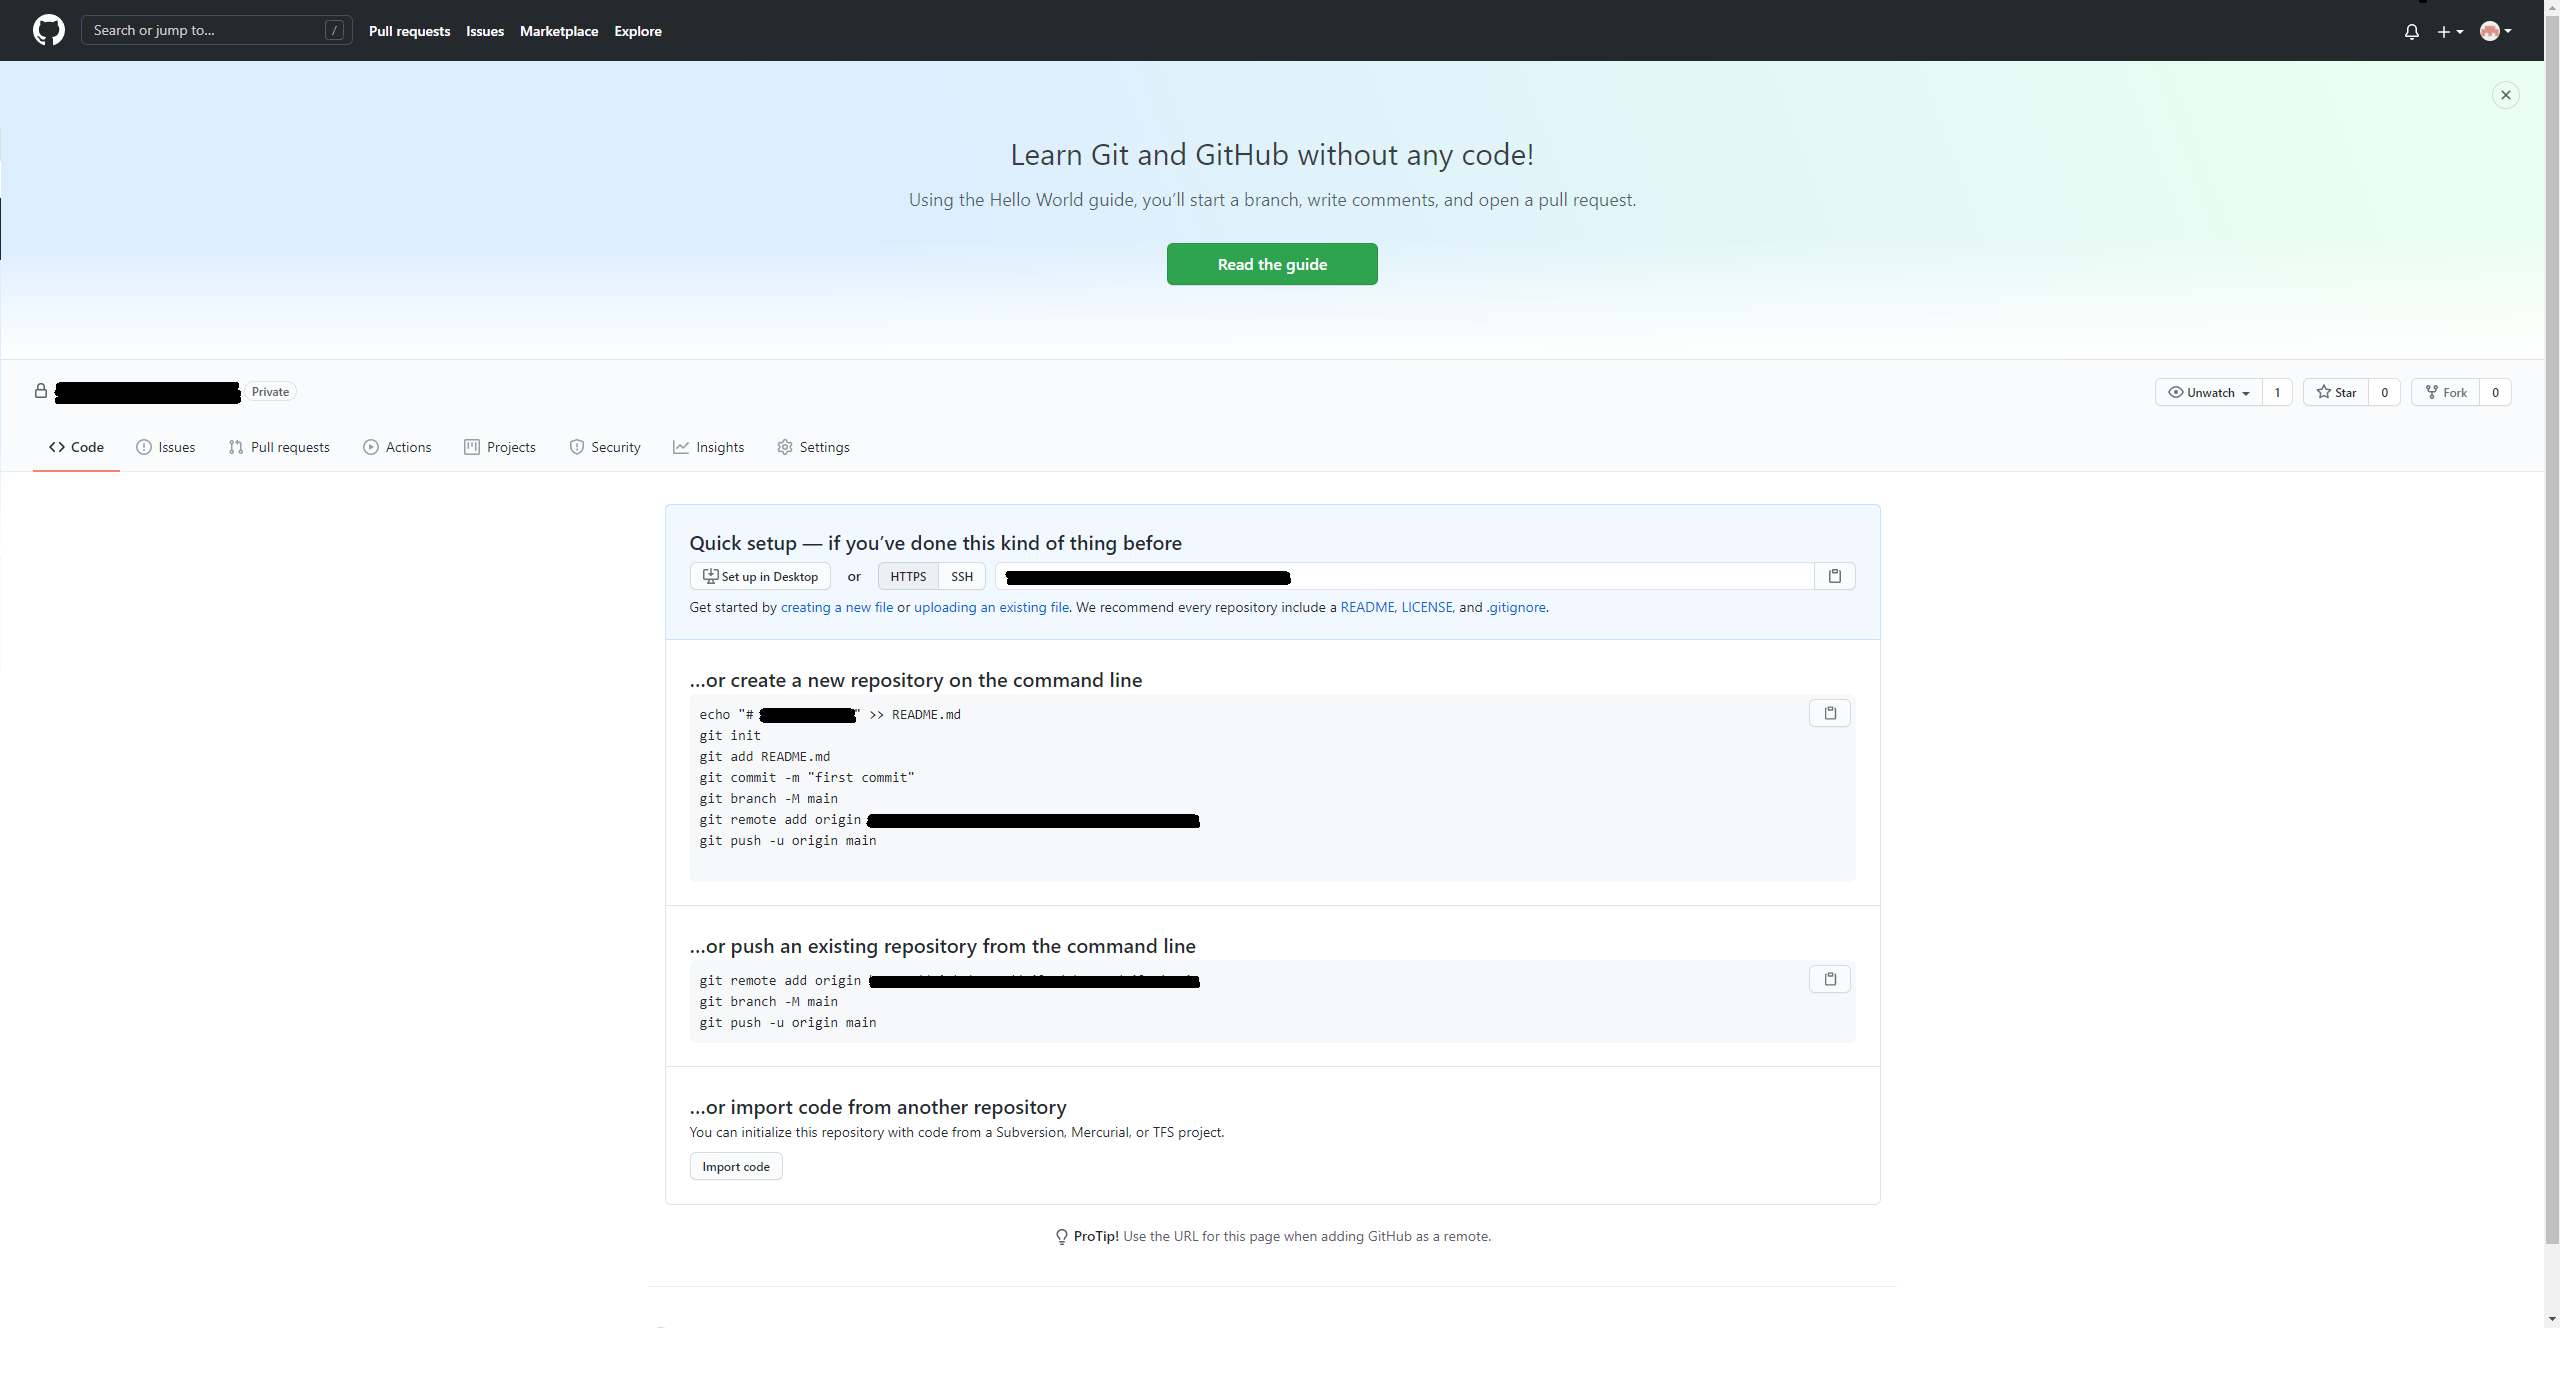Copy the new repository command block
This screenshot has height=1400, width=2560.
1829,713
